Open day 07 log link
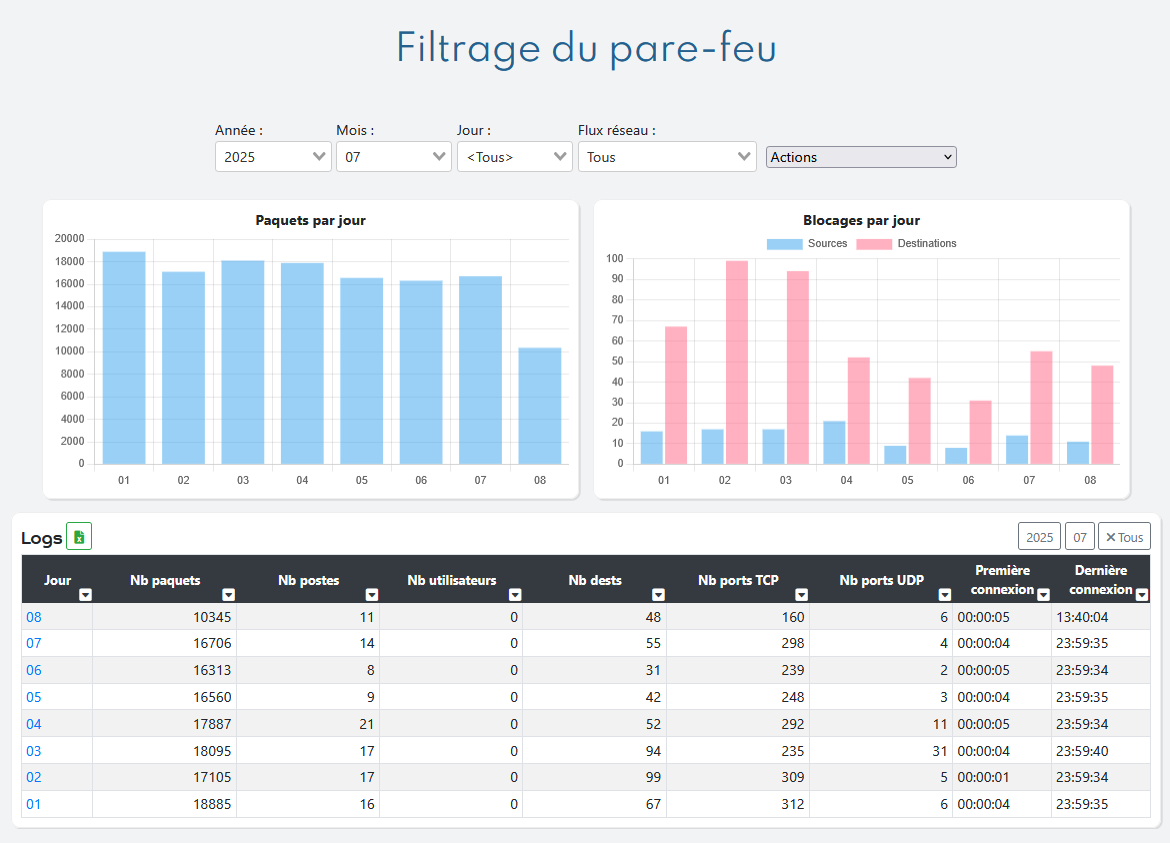 point(34,643)
